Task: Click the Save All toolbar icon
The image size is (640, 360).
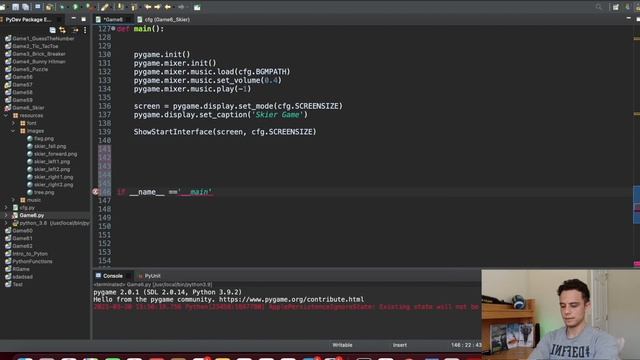Action: pos(25,7)
